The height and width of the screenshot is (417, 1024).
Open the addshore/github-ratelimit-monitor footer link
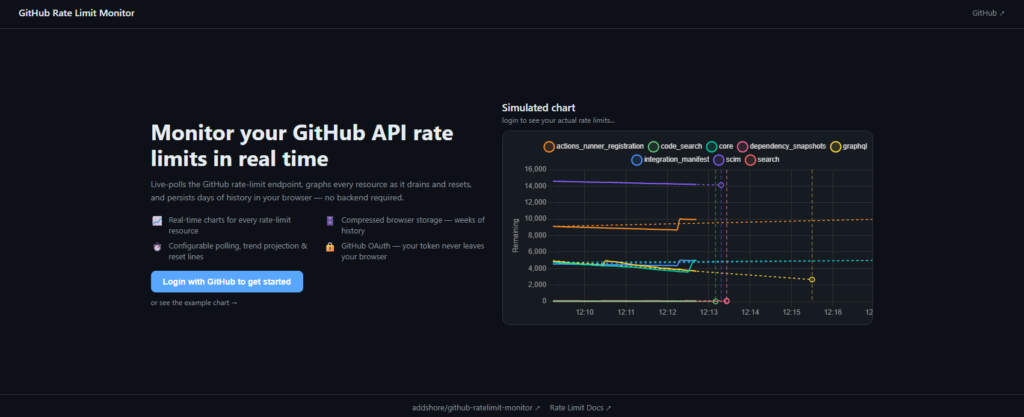pos(476,408)
